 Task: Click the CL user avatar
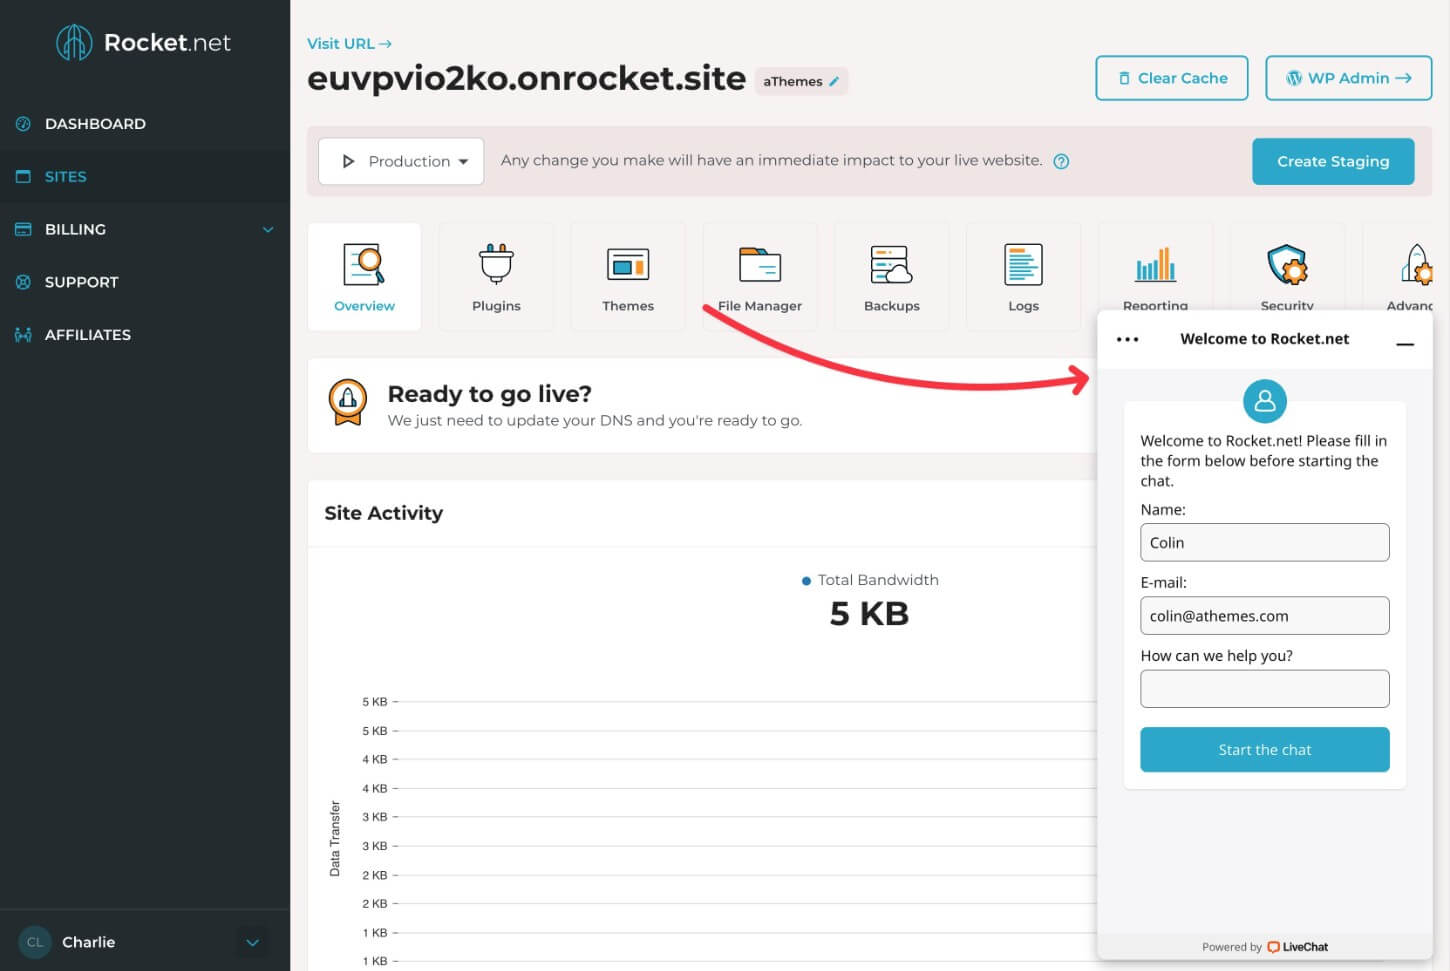(x=35, y=942)
